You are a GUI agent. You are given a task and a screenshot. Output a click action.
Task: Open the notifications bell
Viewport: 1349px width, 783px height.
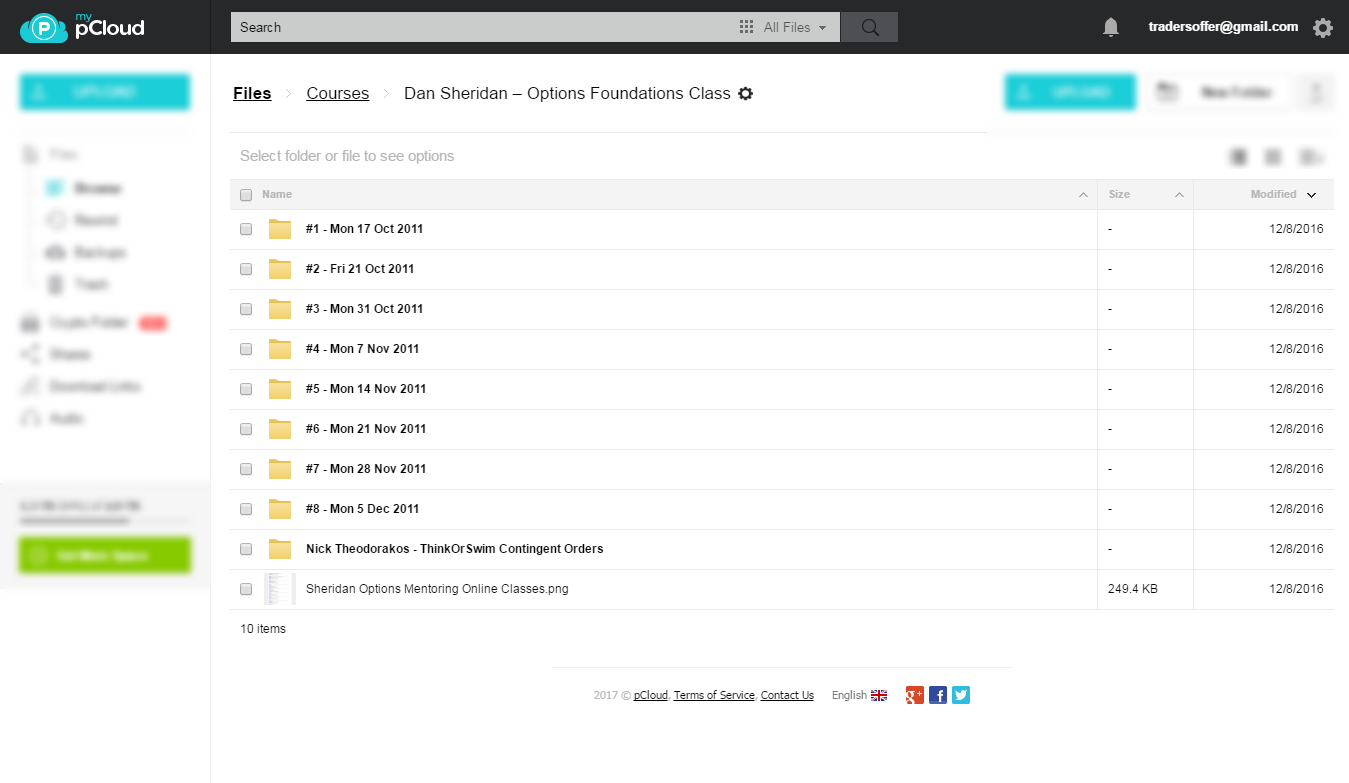pyautogui.click(x=1110, y=28)
